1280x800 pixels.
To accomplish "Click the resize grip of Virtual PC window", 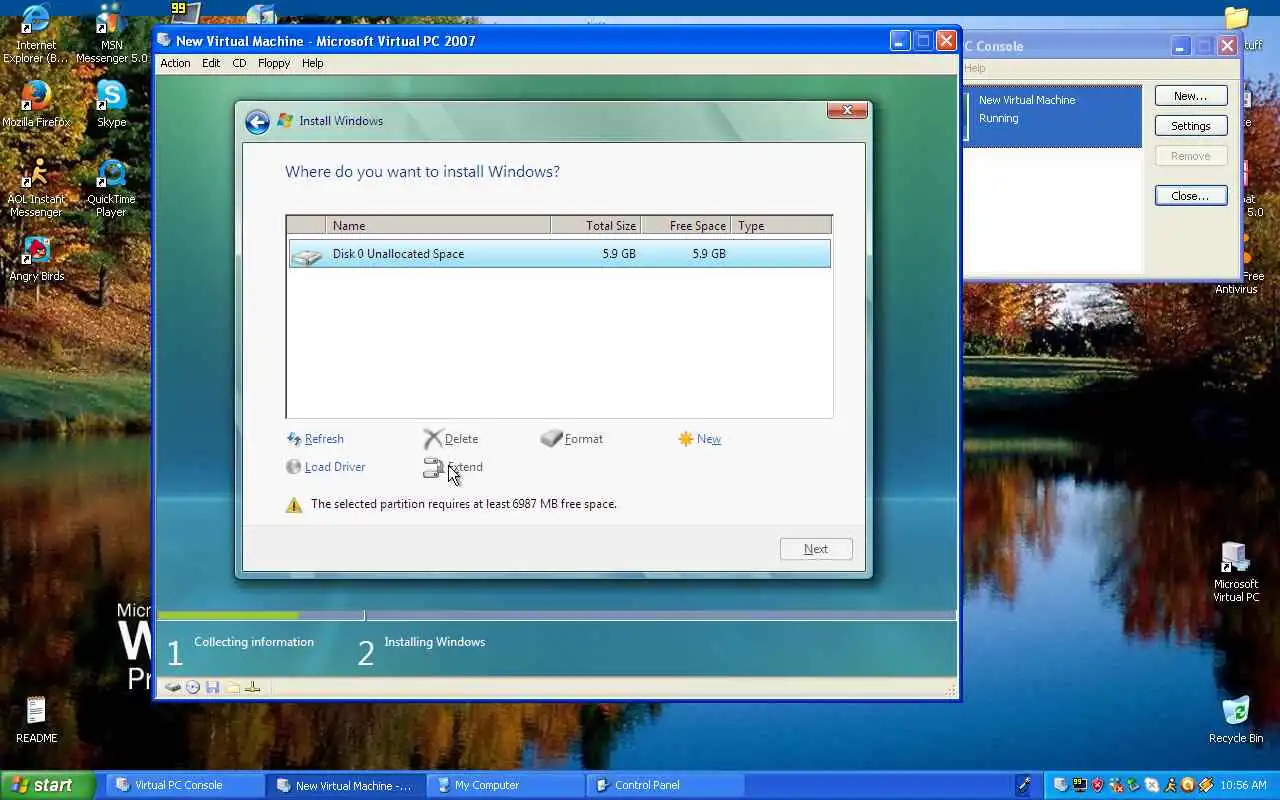I will click(x=951, y=689).
